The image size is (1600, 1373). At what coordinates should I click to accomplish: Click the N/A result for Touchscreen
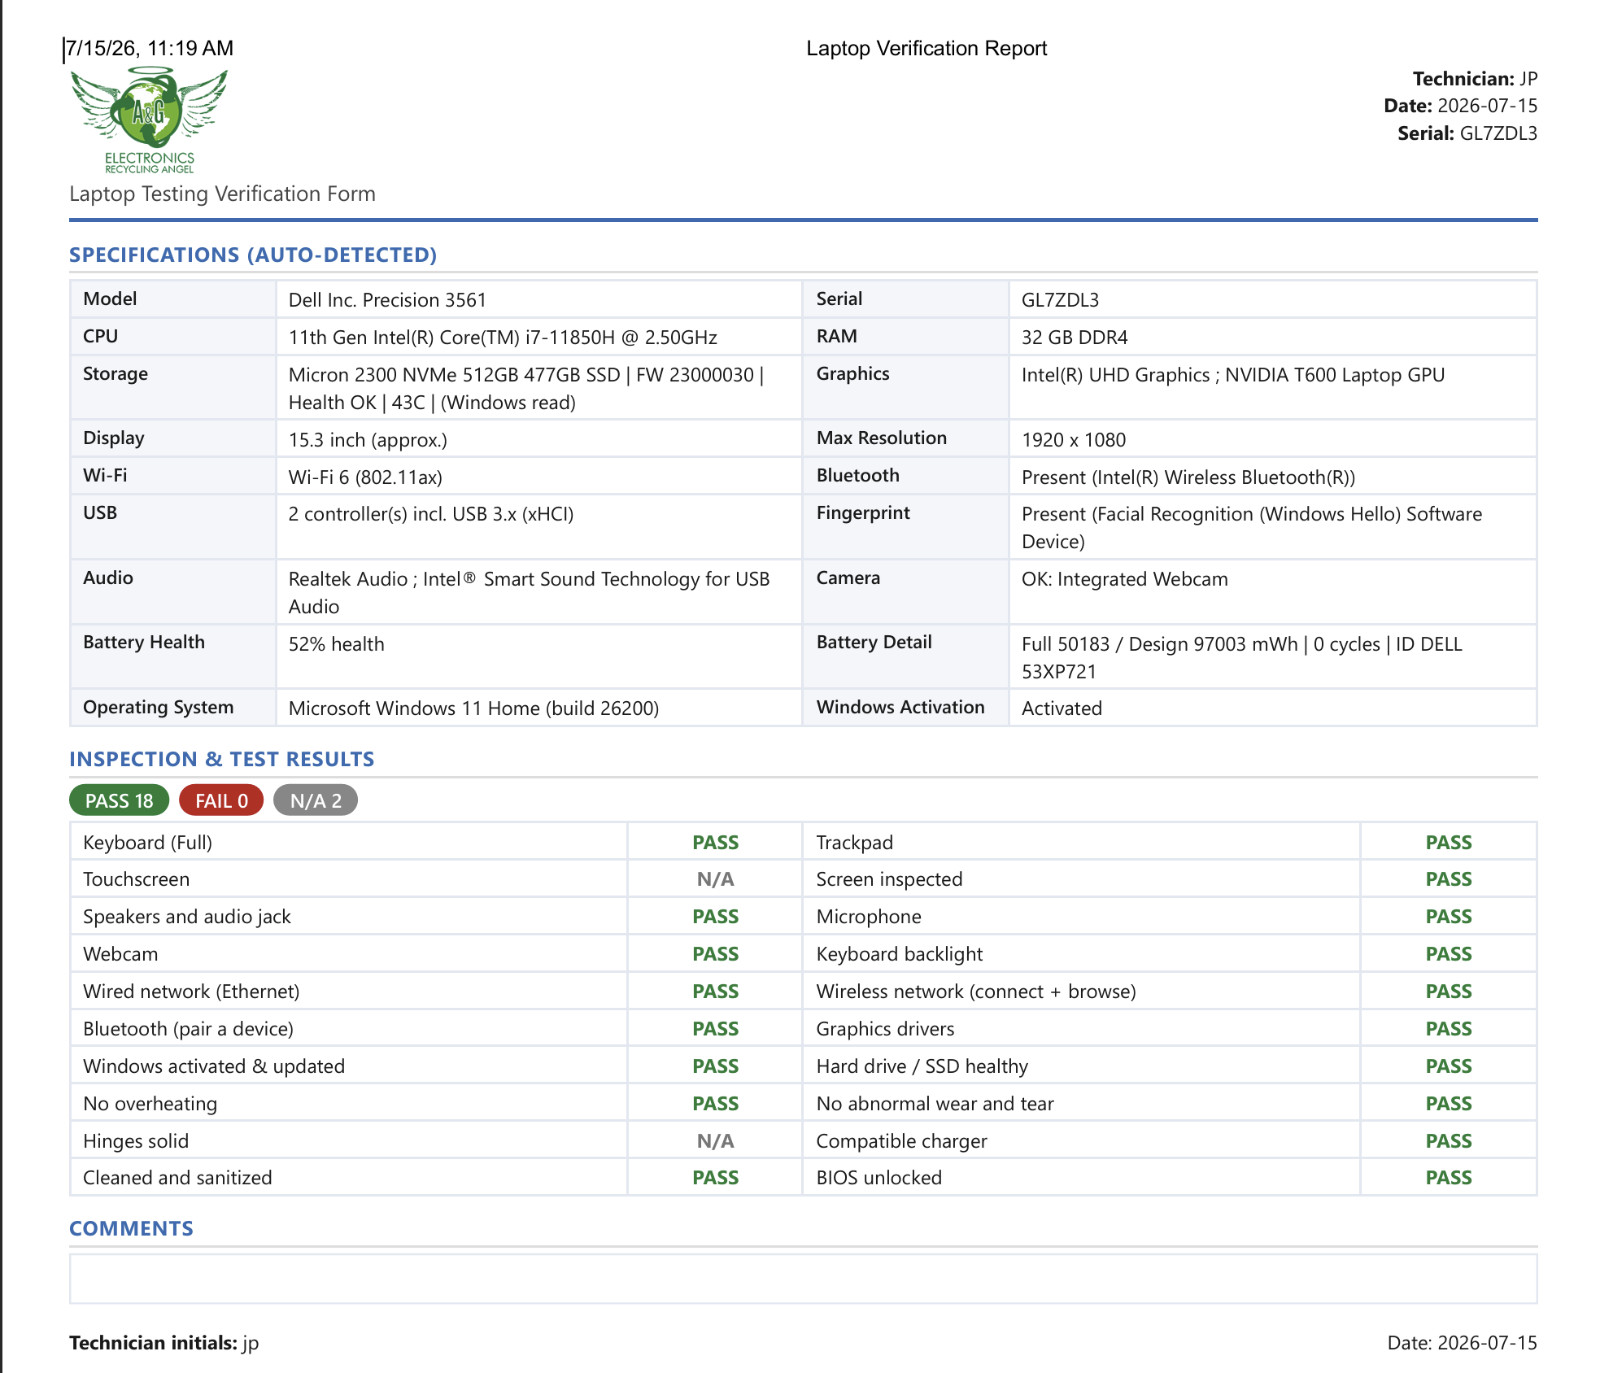(x=715, y=879)
